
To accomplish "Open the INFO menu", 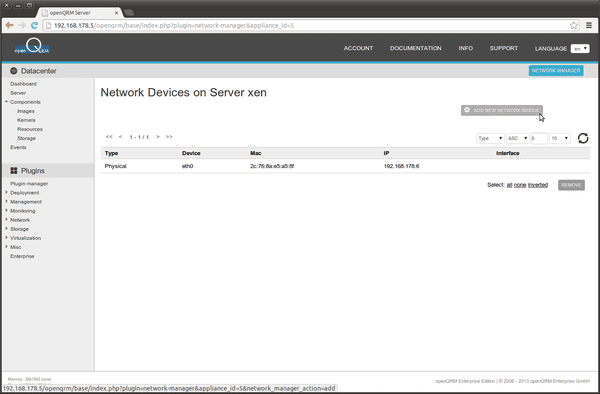I will (x=466, y=48).
